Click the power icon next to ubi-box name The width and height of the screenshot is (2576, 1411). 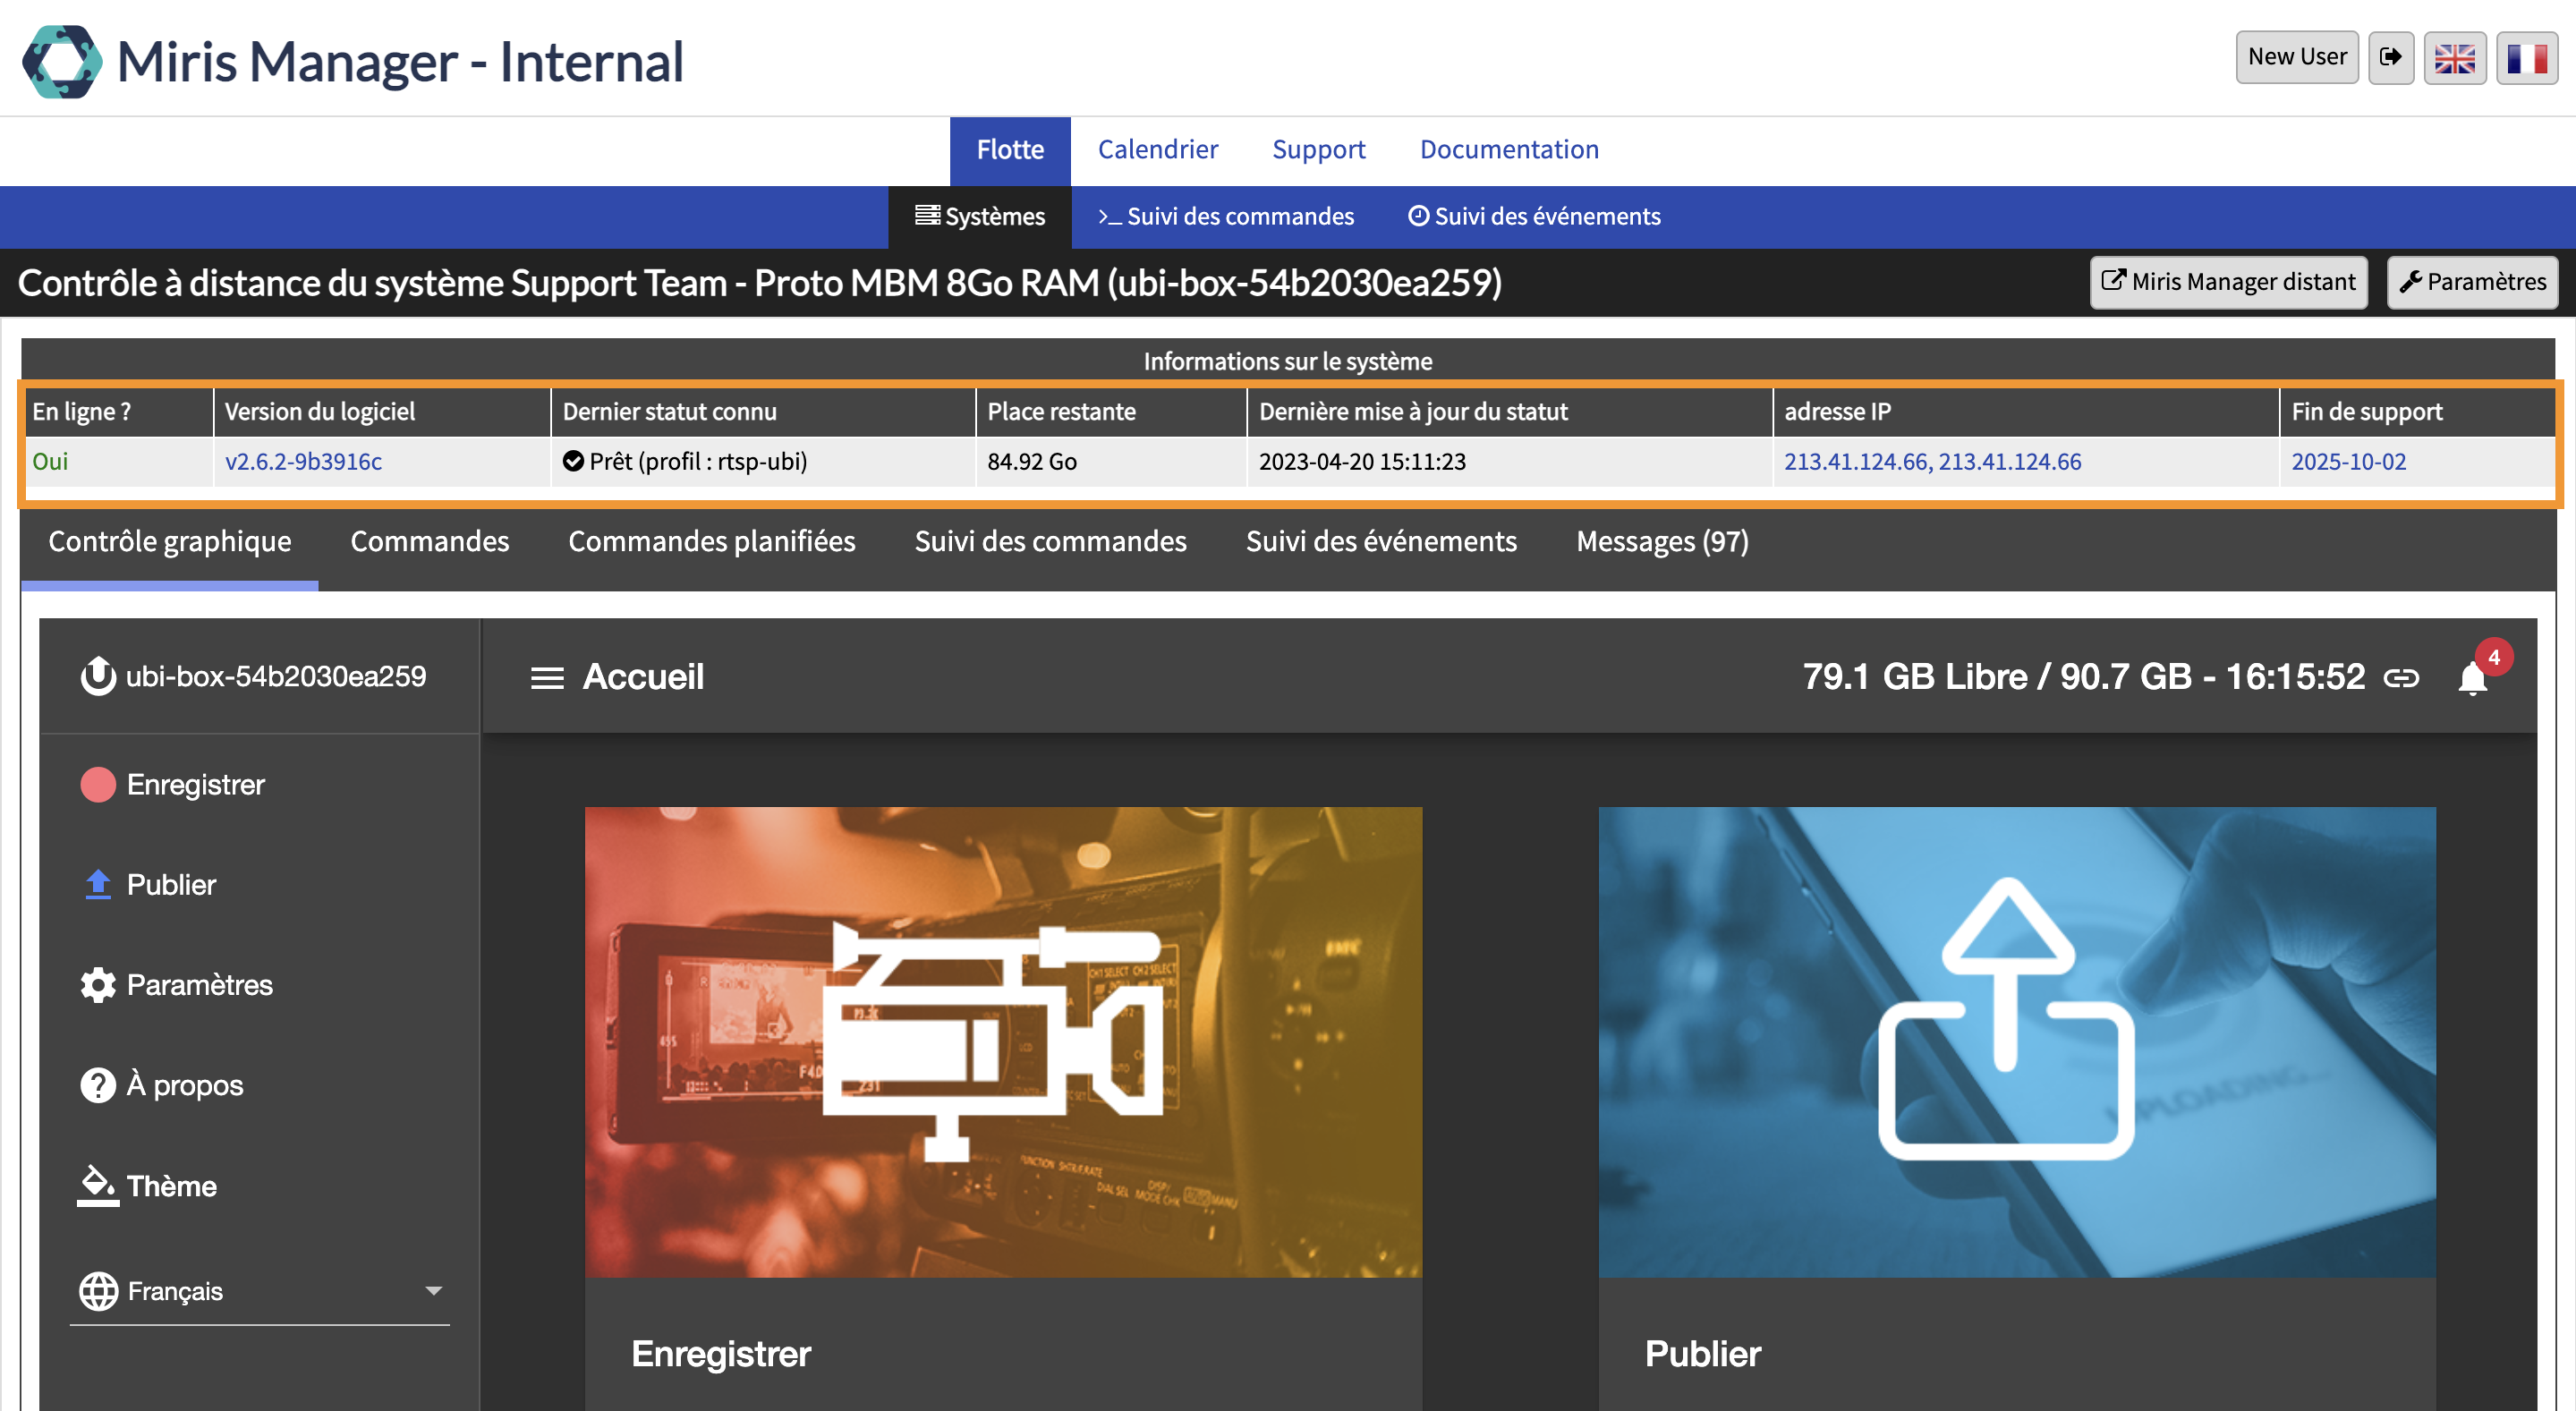(98, 676)
